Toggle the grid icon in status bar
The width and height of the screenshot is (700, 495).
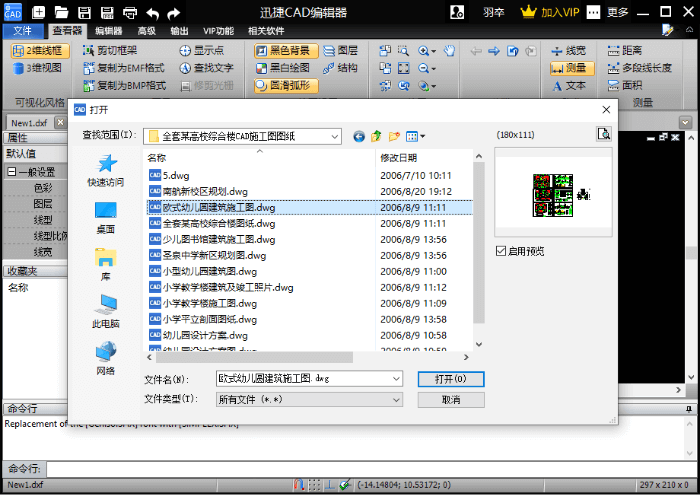[314, 484]
